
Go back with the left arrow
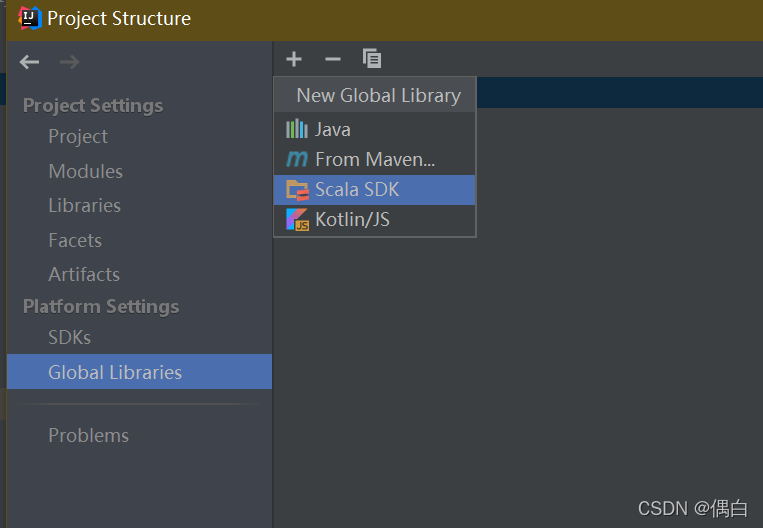29,62
